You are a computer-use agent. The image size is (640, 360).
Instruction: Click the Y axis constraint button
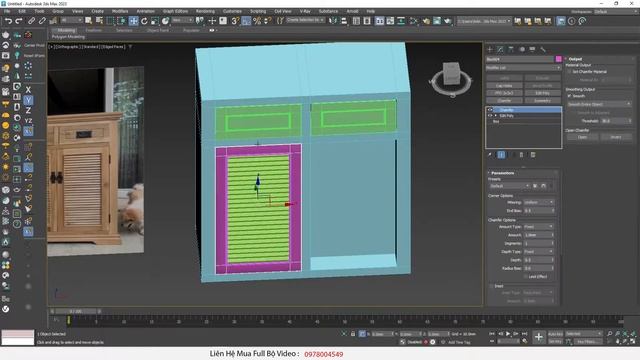coord(28,100)
